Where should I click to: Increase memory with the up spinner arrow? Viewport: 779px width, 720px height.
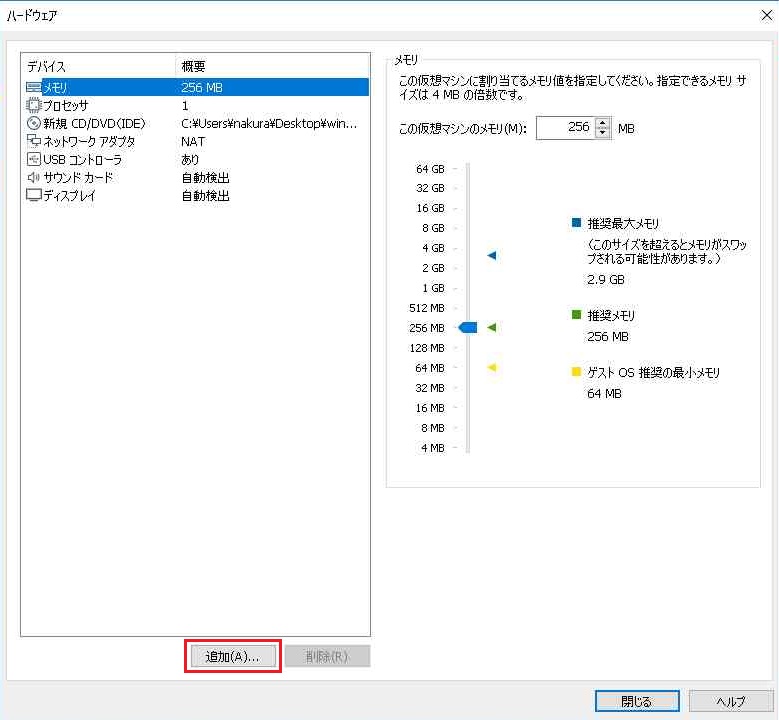603,123
